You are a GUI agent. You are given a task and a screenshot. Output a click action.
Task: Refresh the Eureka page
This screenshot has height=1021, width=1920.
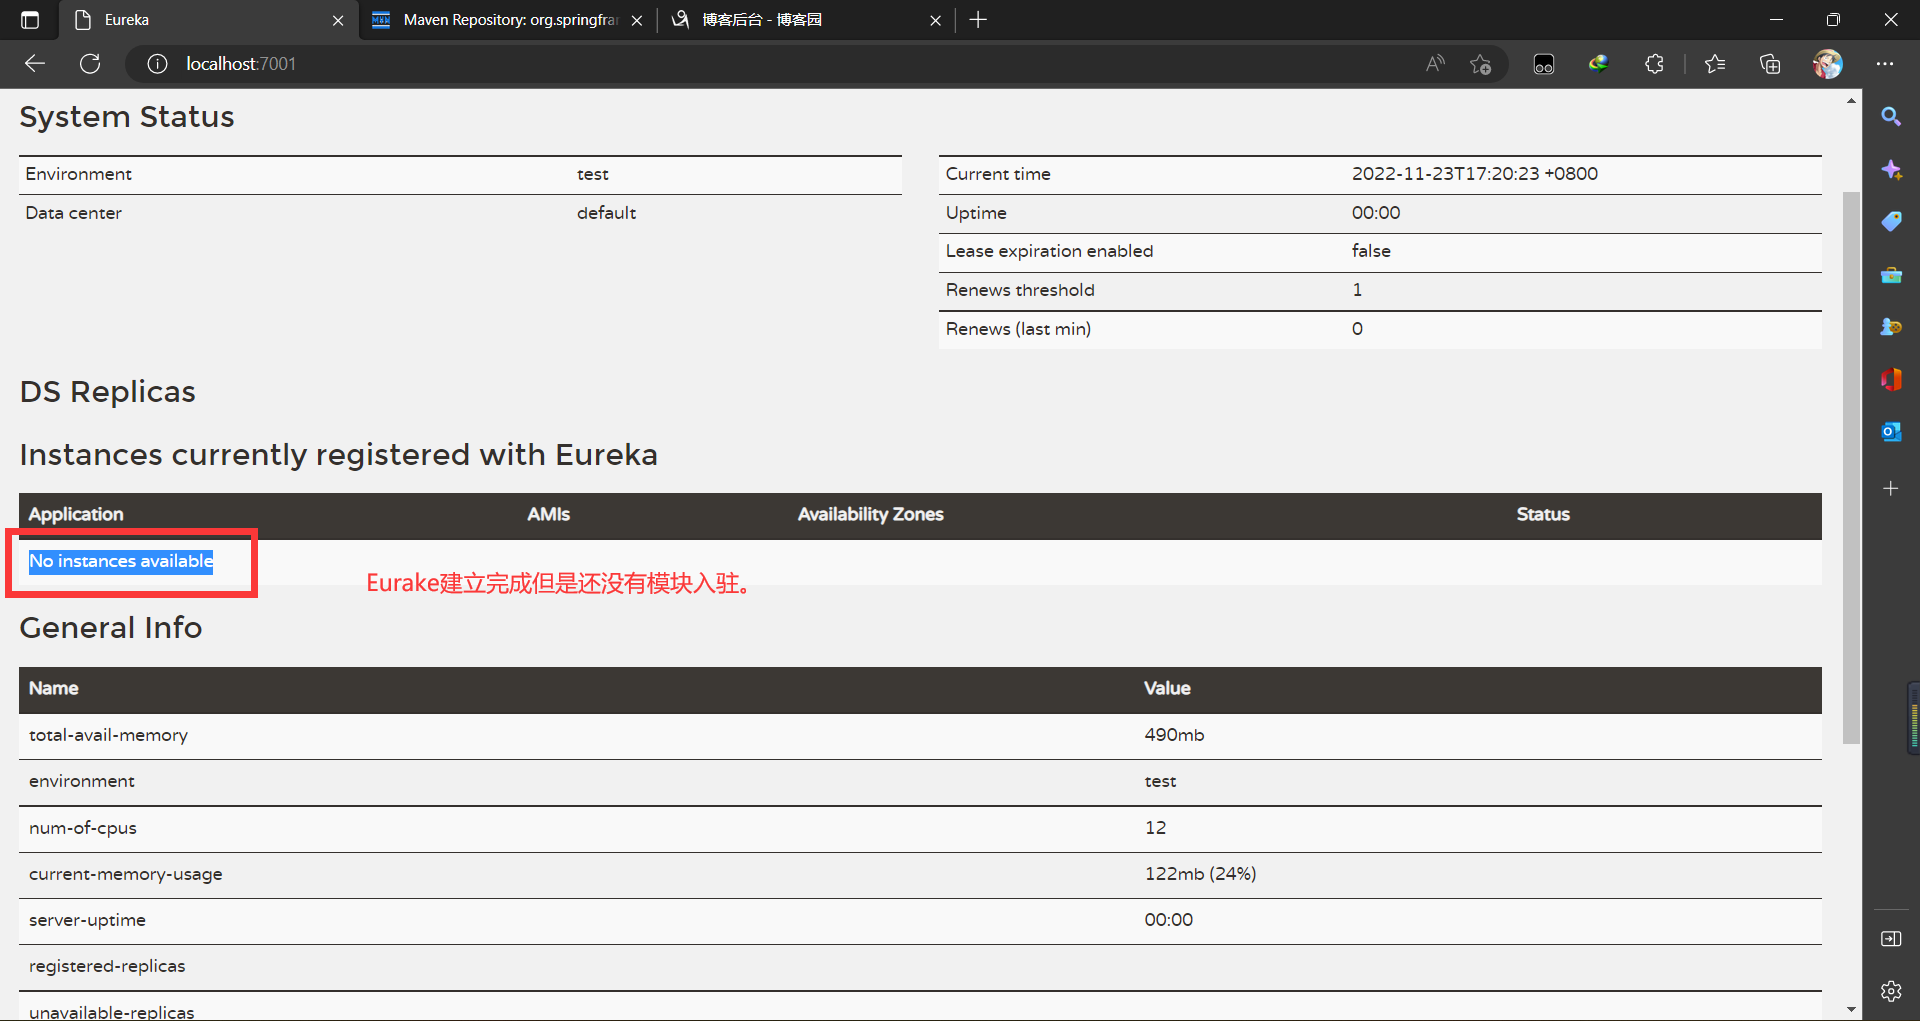tap(90, 64)
